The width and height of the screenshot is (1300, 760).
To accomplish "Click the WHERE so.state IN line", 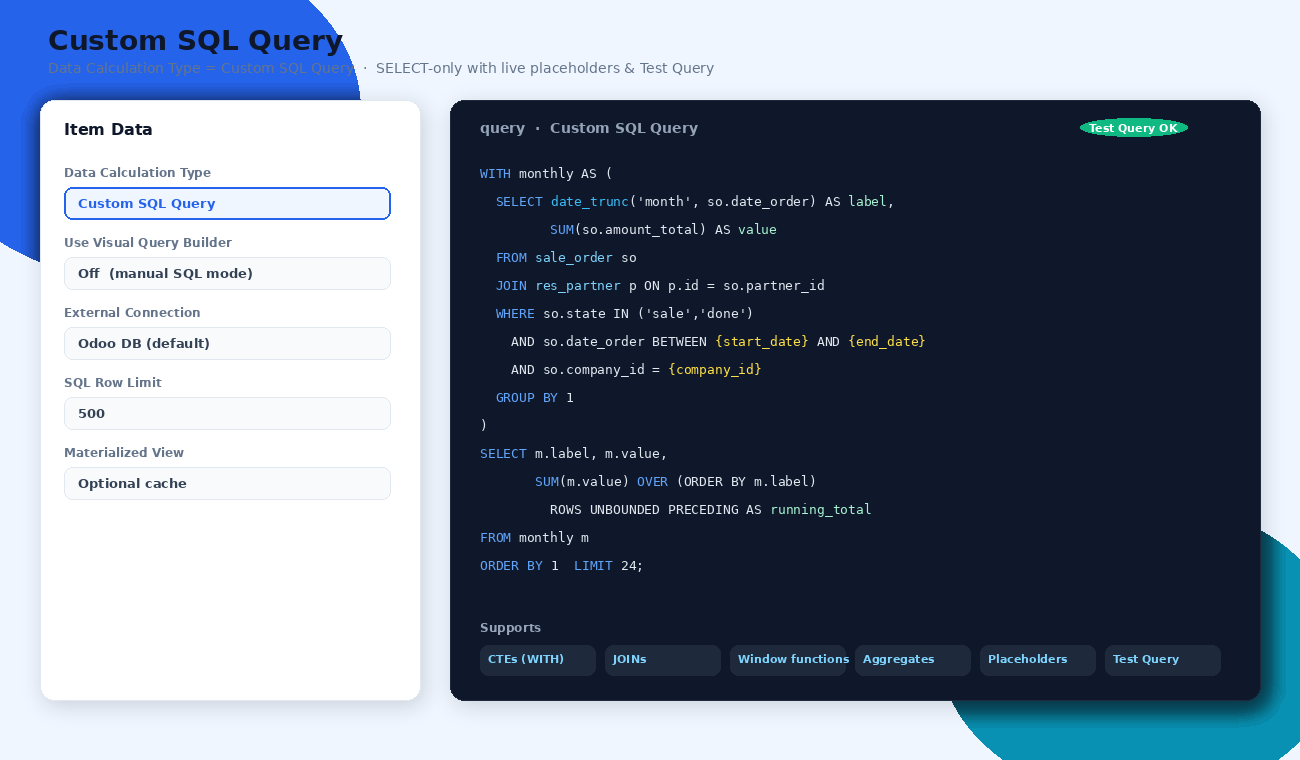I will (625, 314).
